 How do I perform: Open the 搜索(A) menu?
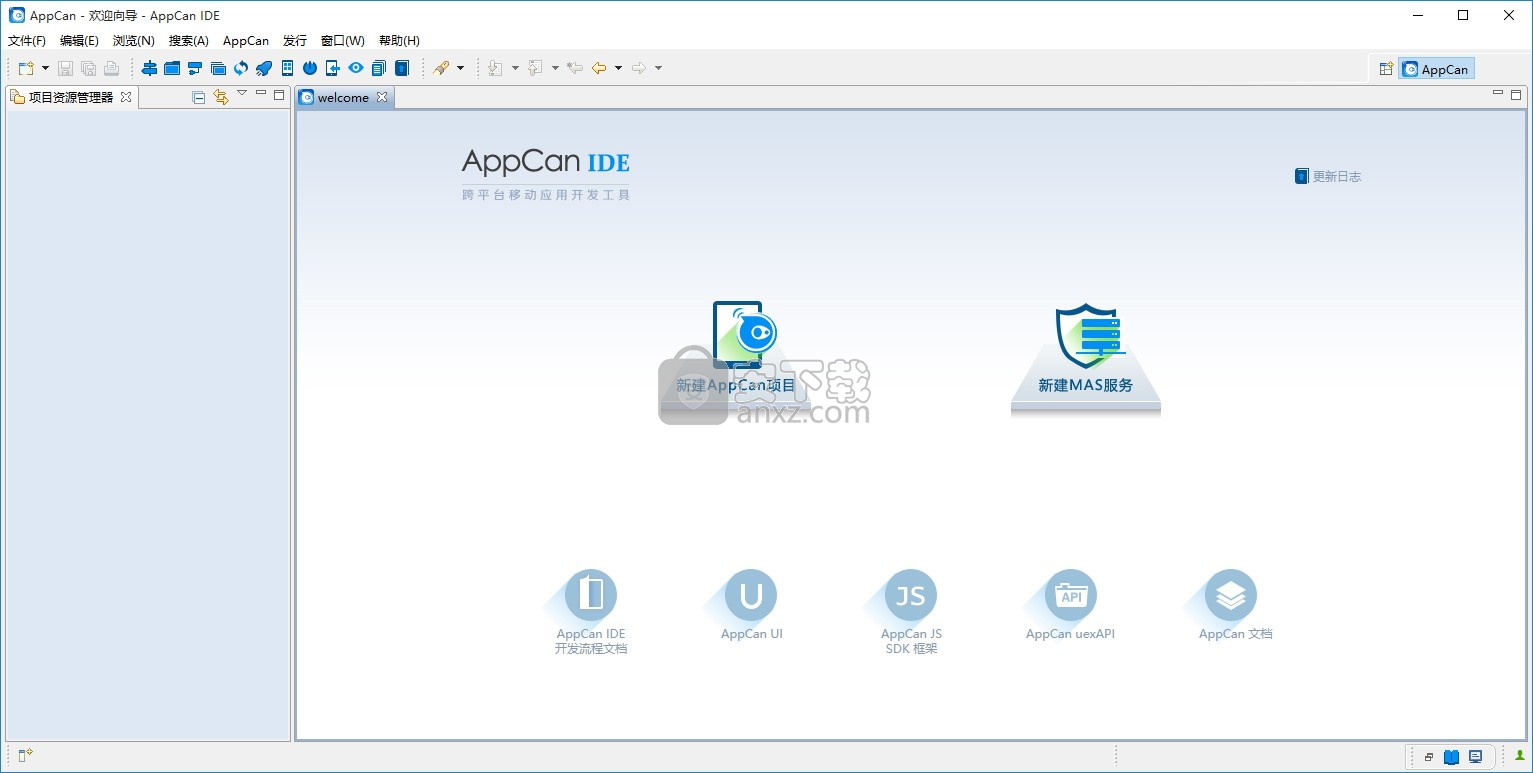click(x=189, y=41)
